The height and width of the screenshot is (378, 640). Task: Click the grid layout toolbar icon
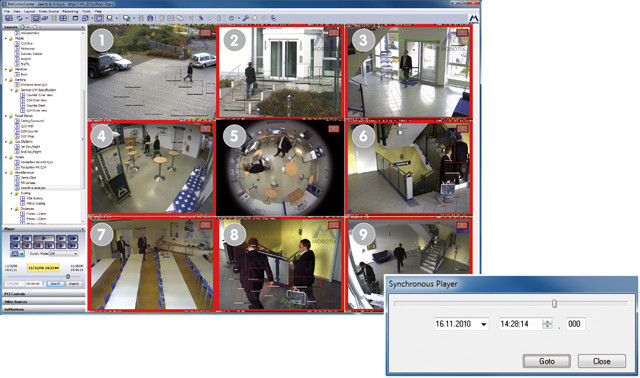coord(63,18)
